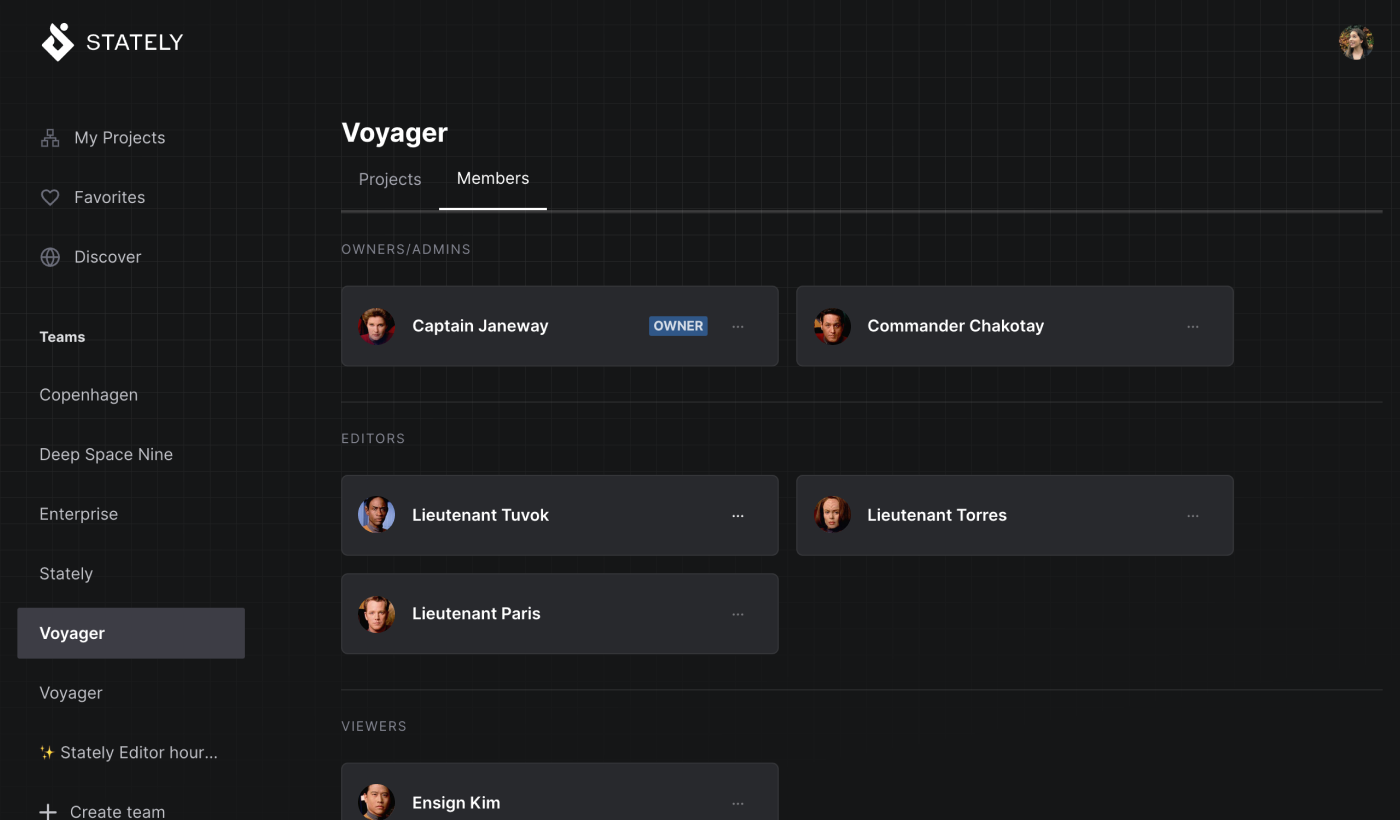
Task: Click Captain Janeway's avatar picture
Action: (x=377, y=326)
